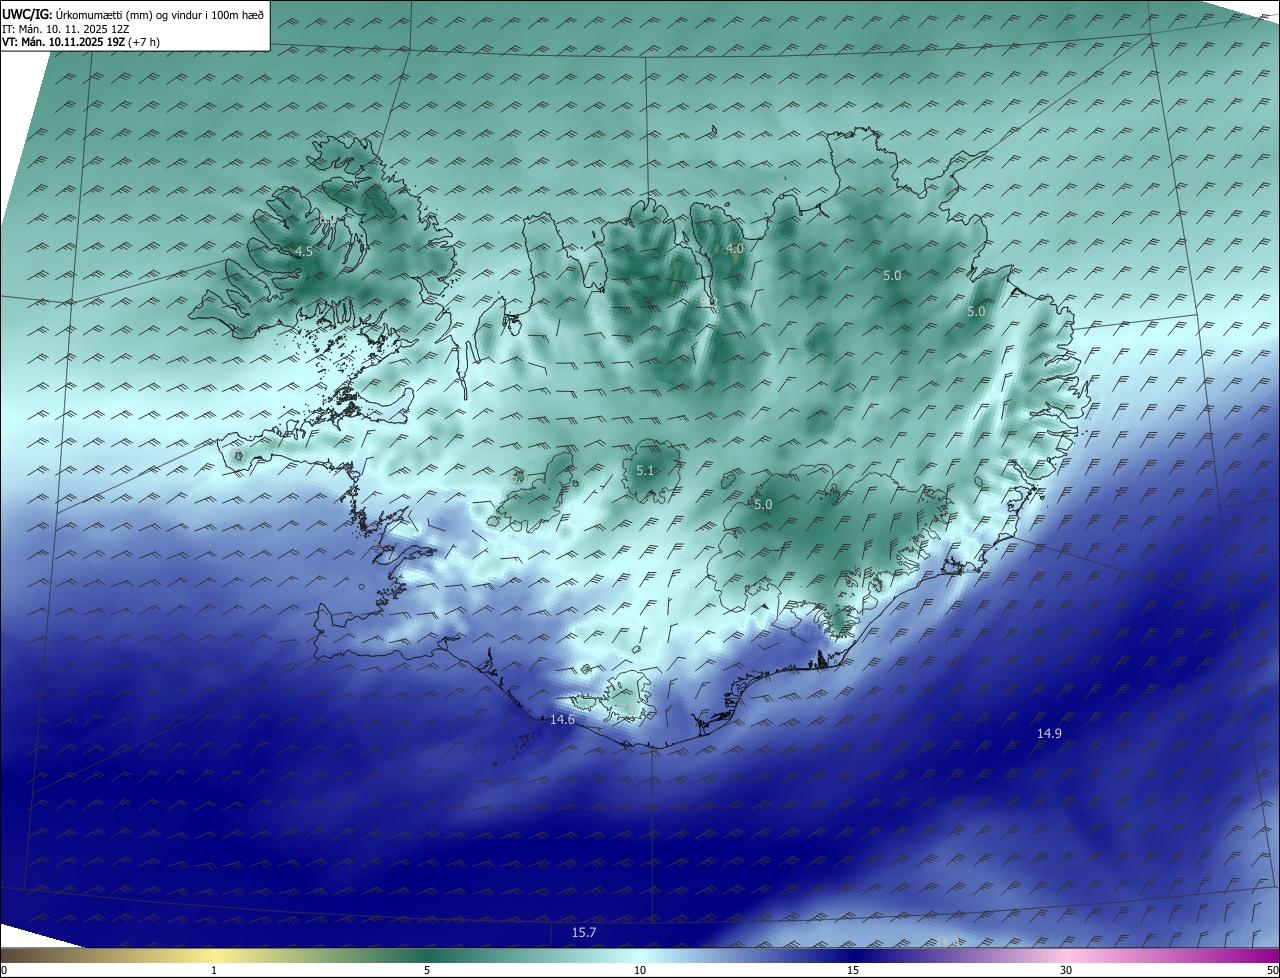This screenshot has height=978, width=1280.
Task: Click the 15.7 value label near the bottom edge
Action: [584, 933]
